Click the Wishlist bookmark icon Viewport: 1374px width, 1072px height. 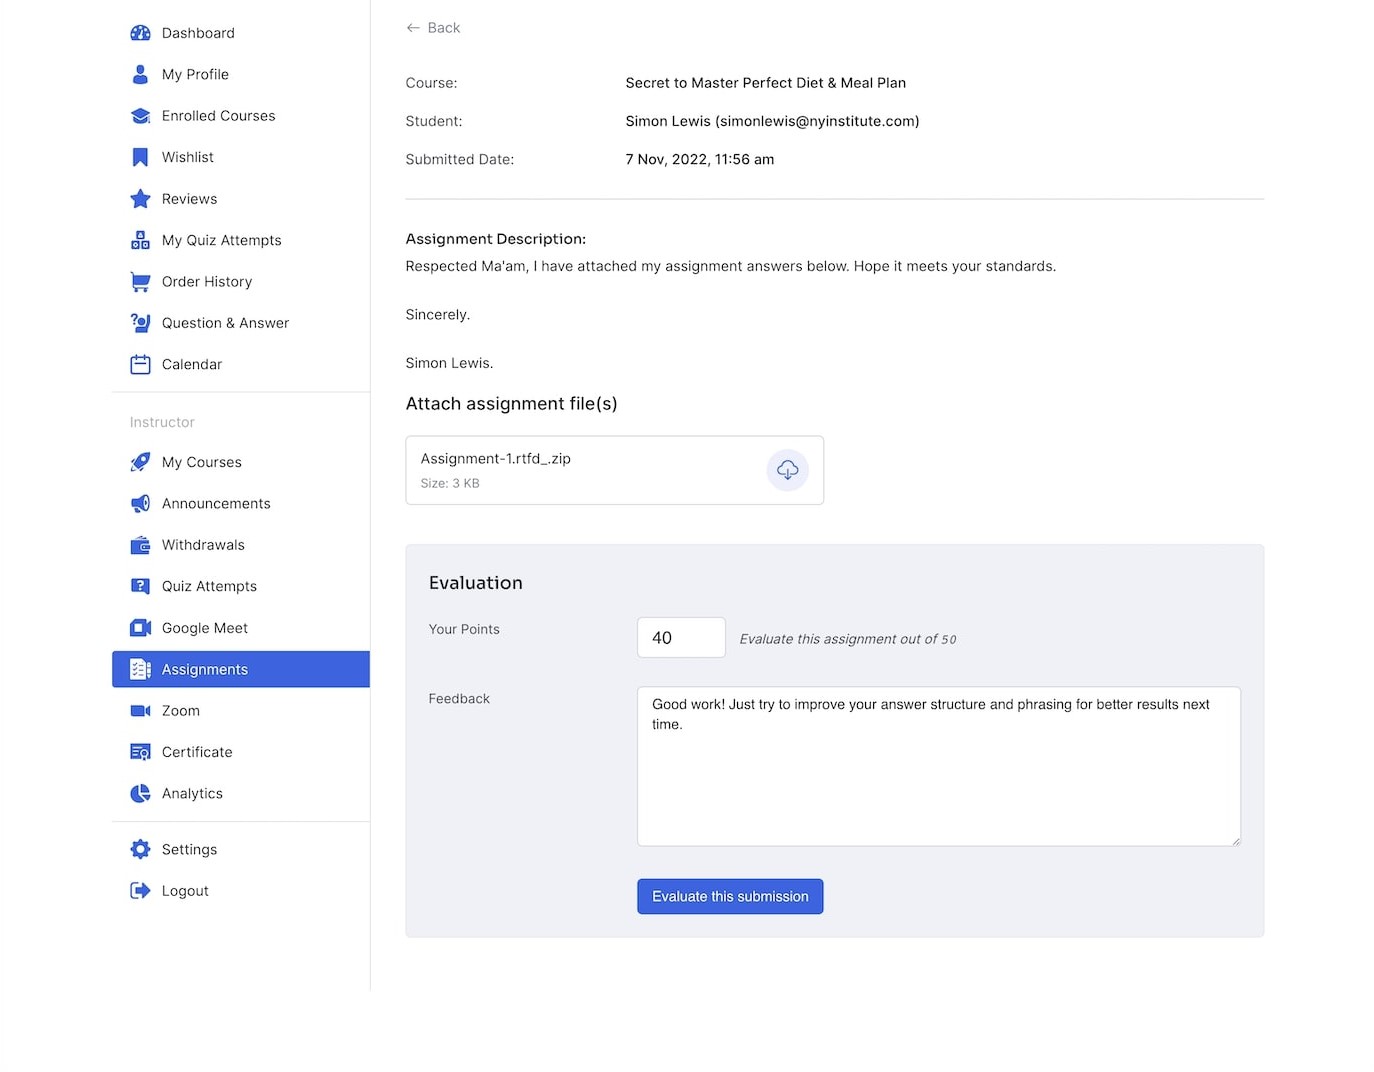click(140, 157)
